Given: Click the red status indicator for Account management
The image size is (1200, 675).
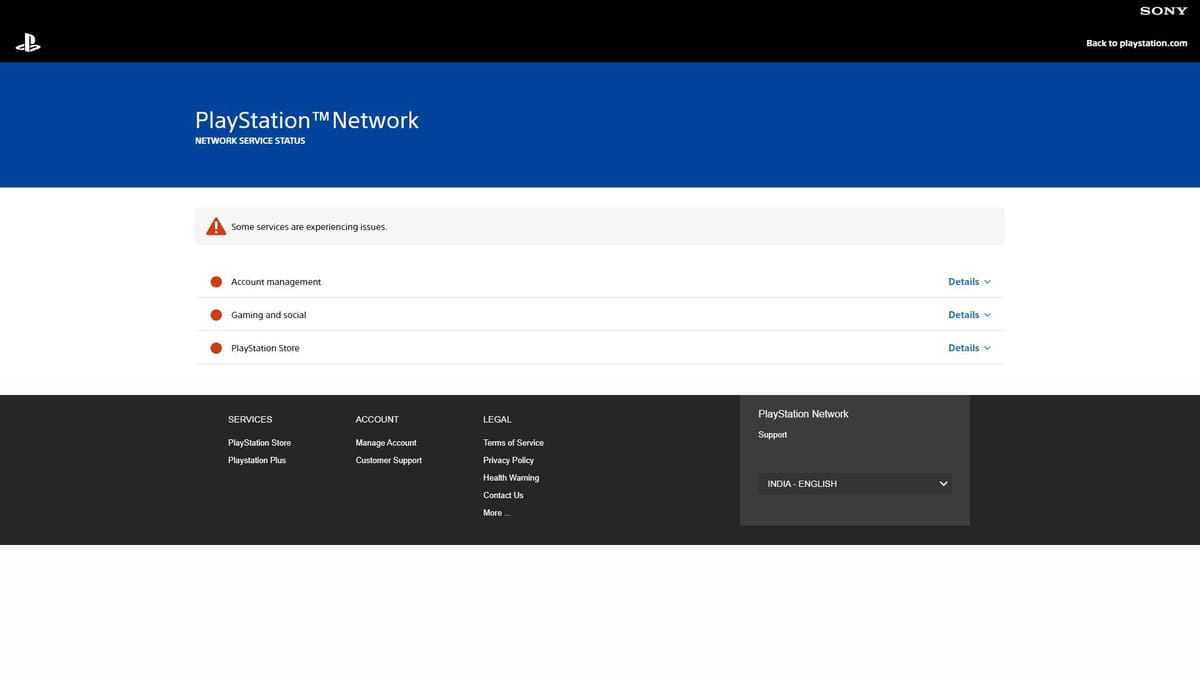Looking at the screenshot, I should pos(216,281).
